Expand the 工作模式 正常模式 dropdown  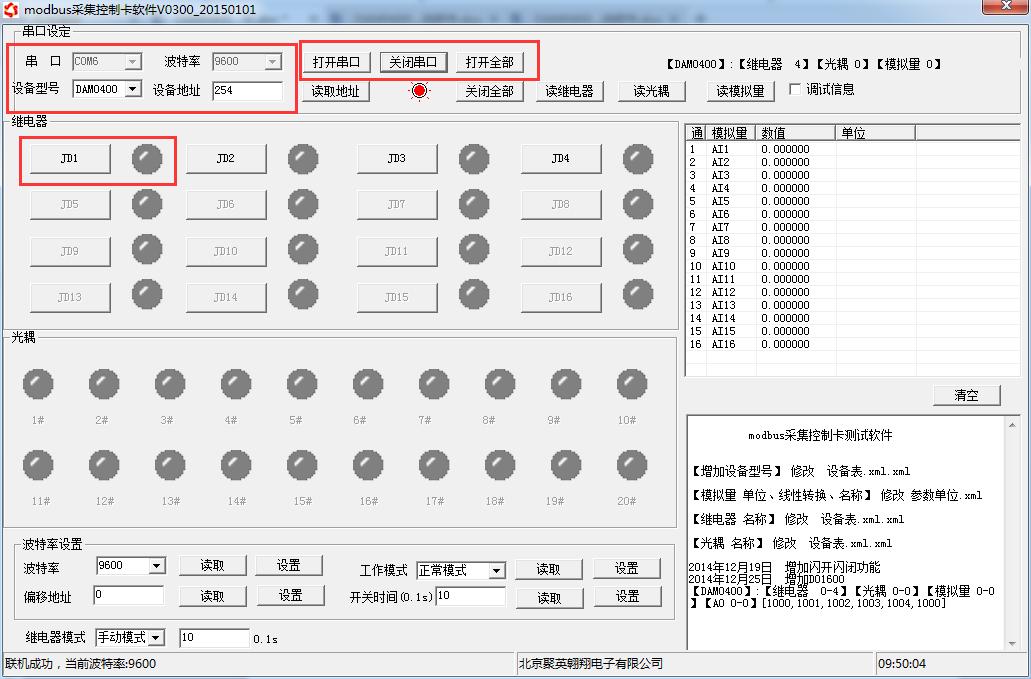497,571
